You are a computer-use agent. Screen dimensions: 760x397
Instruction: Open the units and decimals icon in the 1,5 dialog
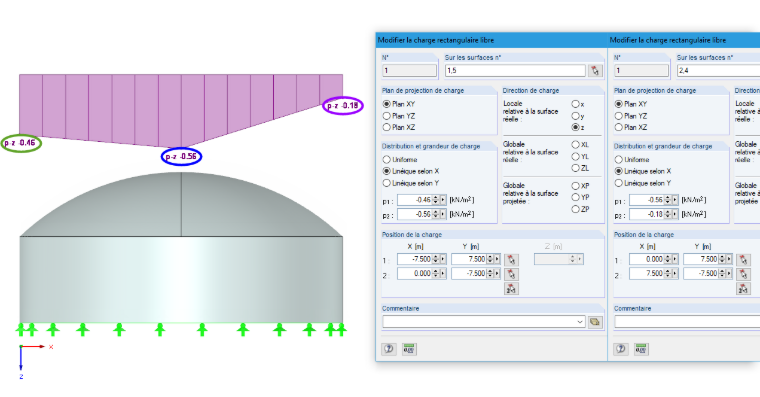tap(409, 349)
